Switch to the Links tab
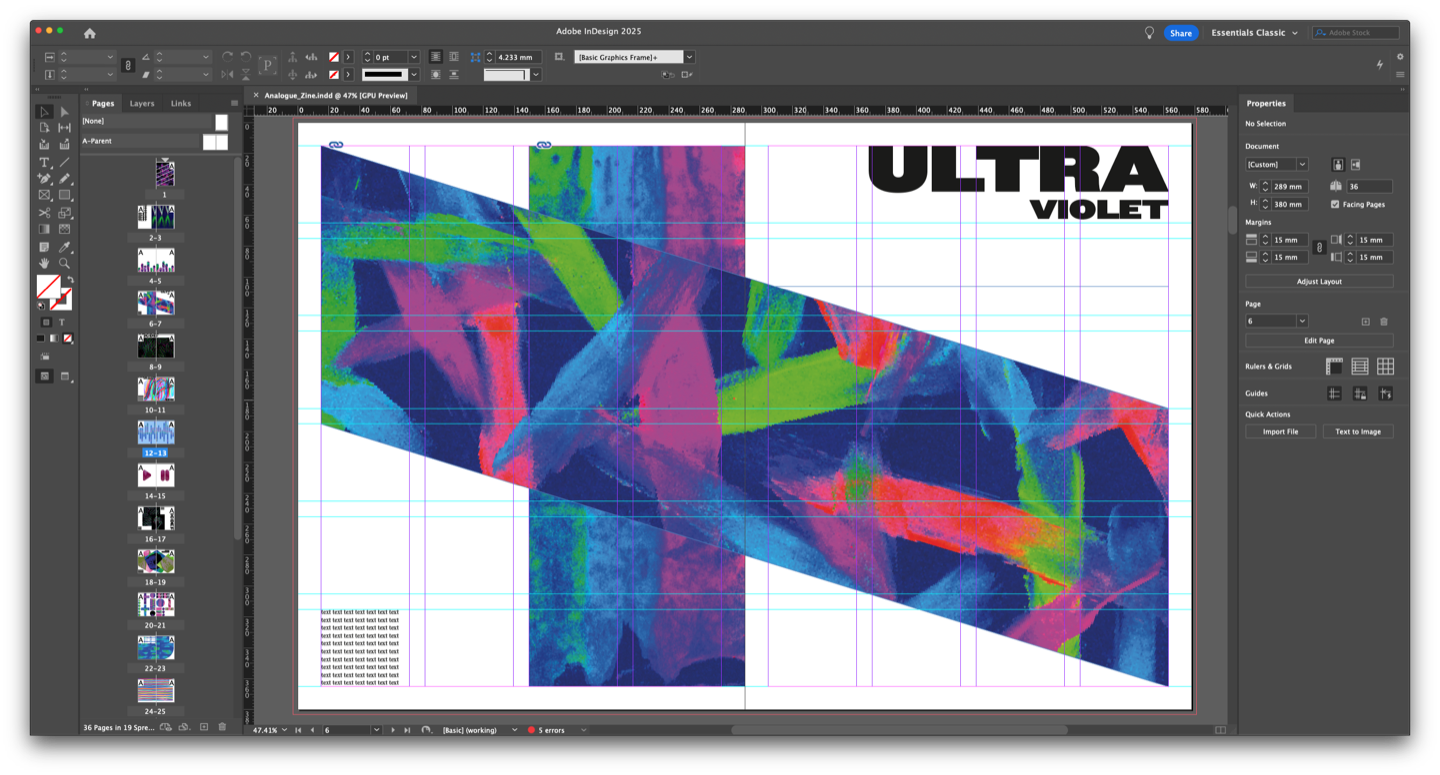Image resolution: width=1440 pixels, height=775 pixels. (181, 103)
